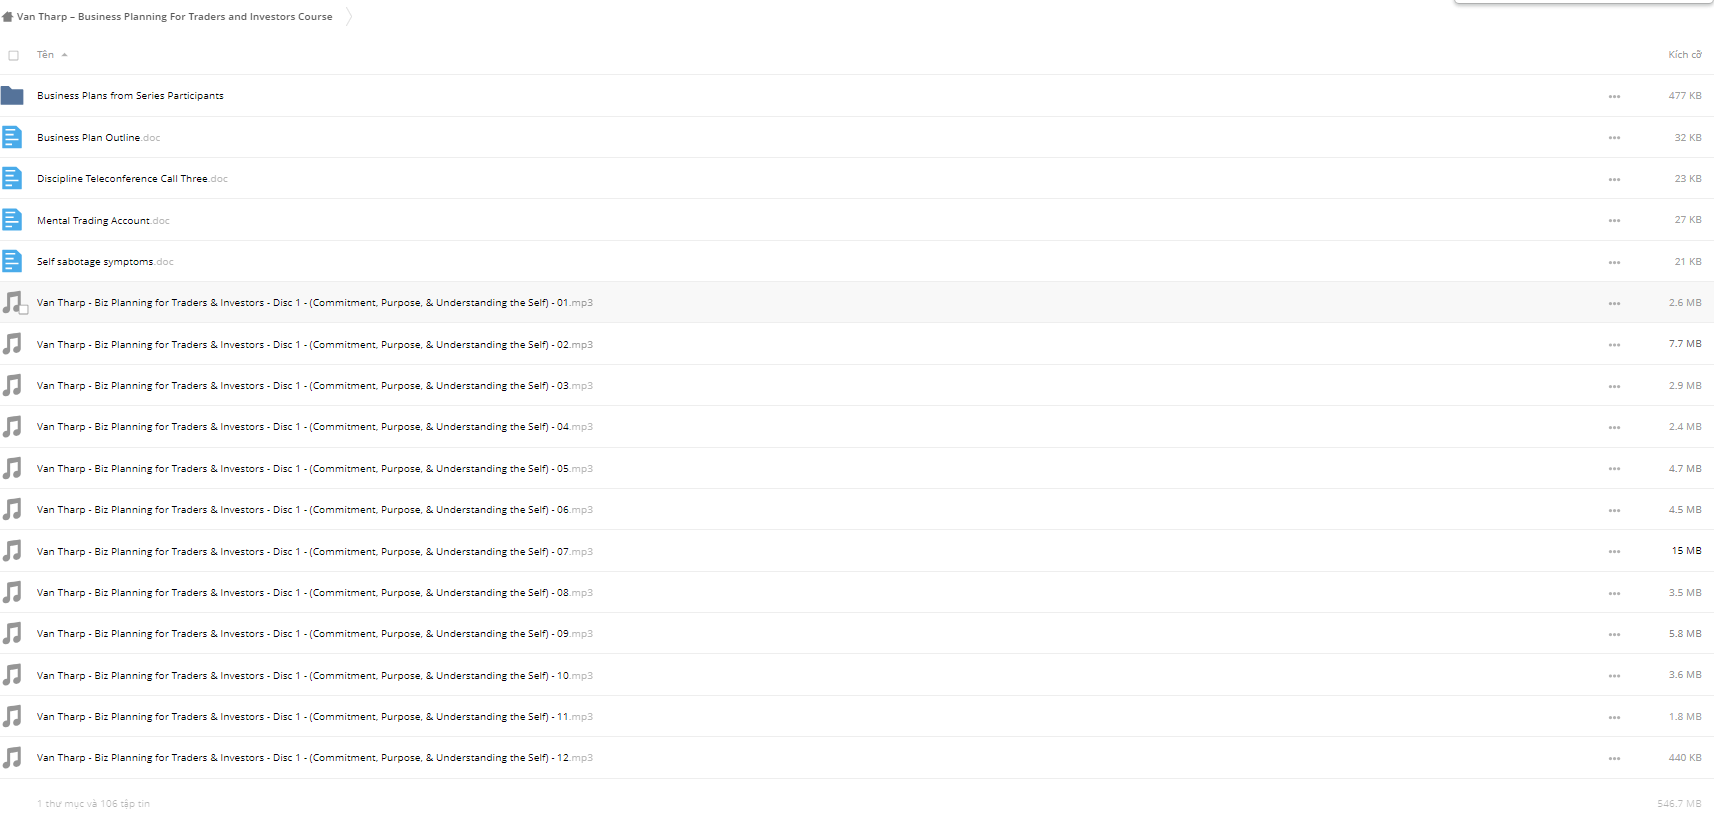Open Van Tharp Disc 1 - 04.mp3
1714x819 pixels.
[314, 427]
